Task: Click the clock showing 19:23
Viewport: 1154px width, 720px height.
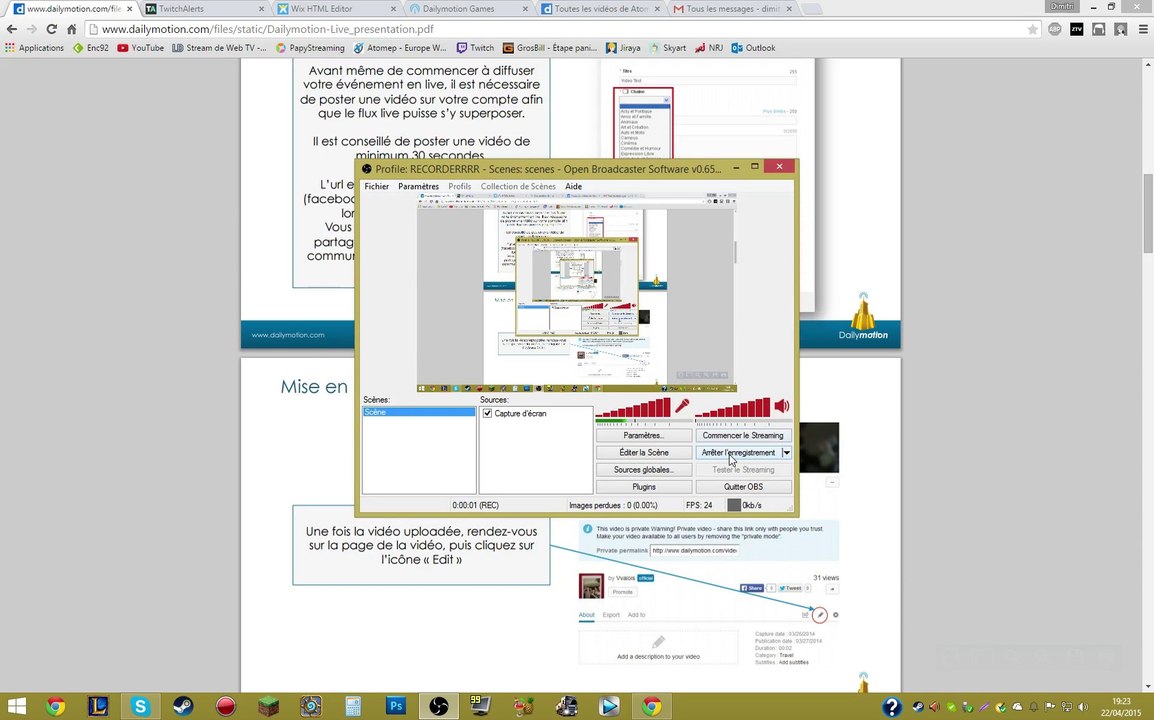Action: tap(1121, 702)
